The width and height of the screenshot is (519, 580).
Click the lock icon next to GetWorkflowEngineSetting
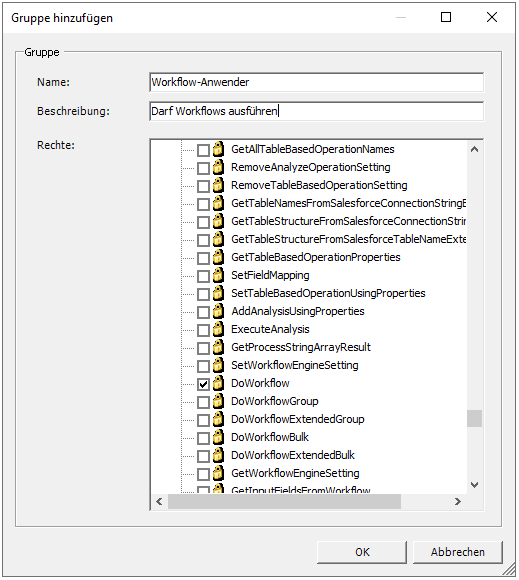[x=218, y=473]
